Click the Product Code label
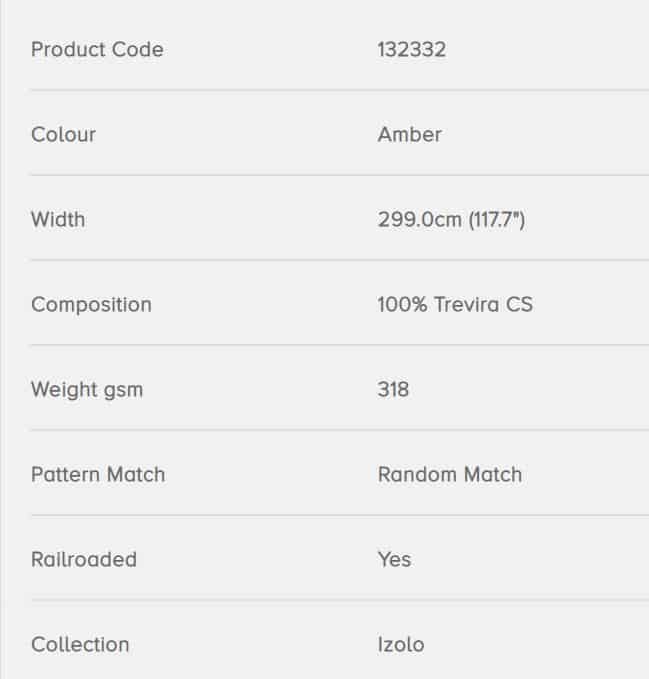Screen dimensions: 649x679 tap(97, 49)
